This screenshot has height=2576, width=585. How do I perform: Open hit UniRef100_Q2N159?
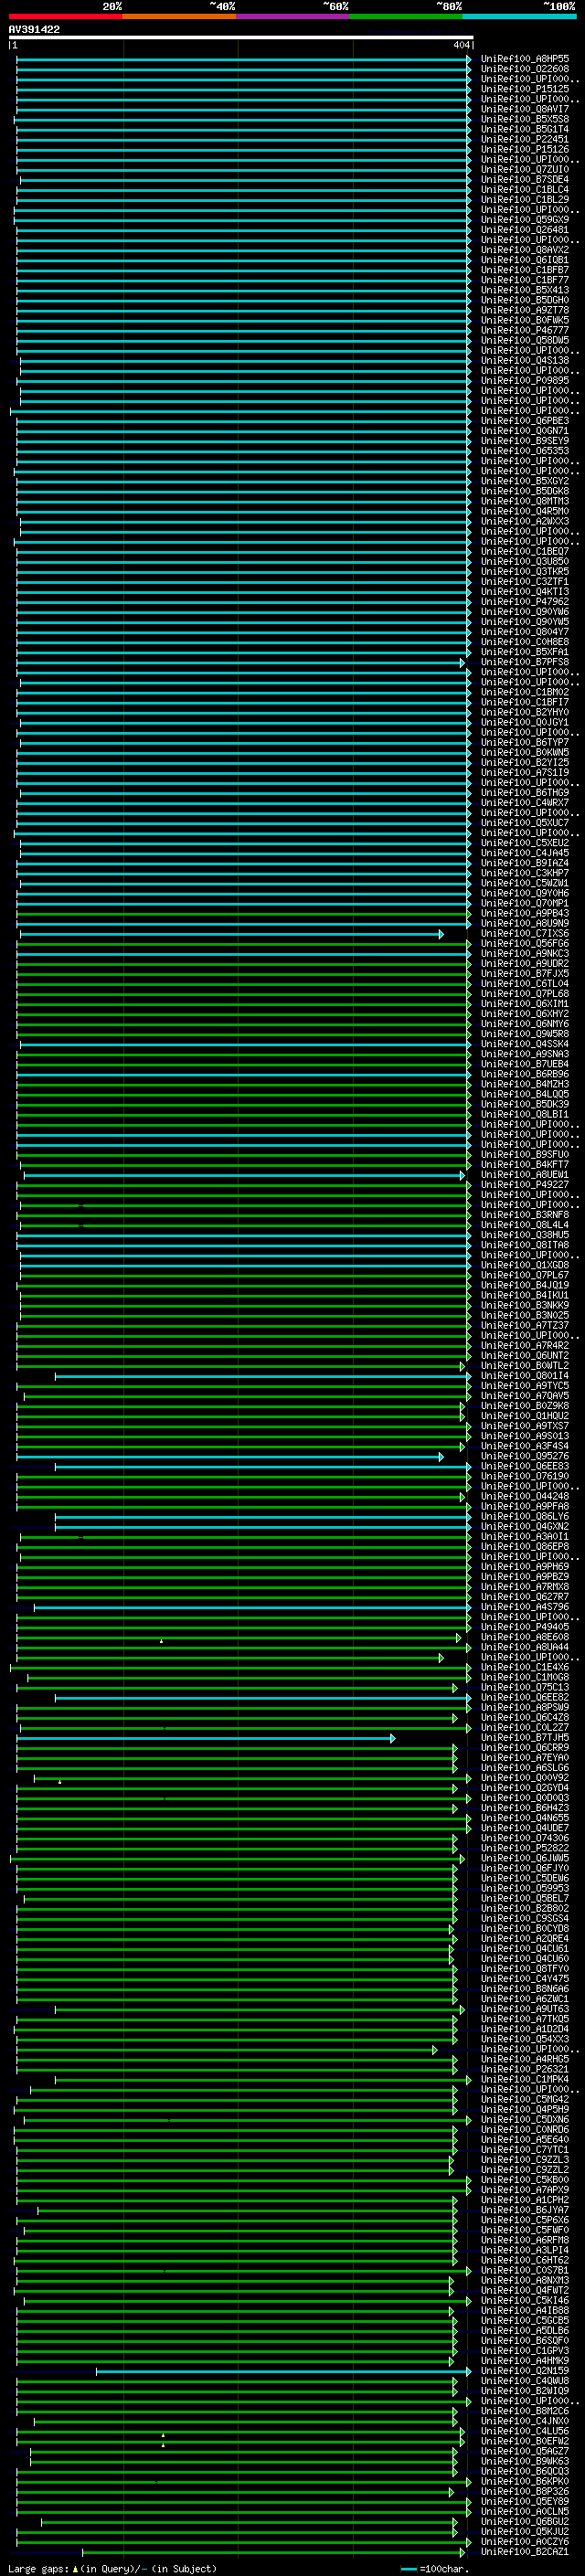[525, 2371]
